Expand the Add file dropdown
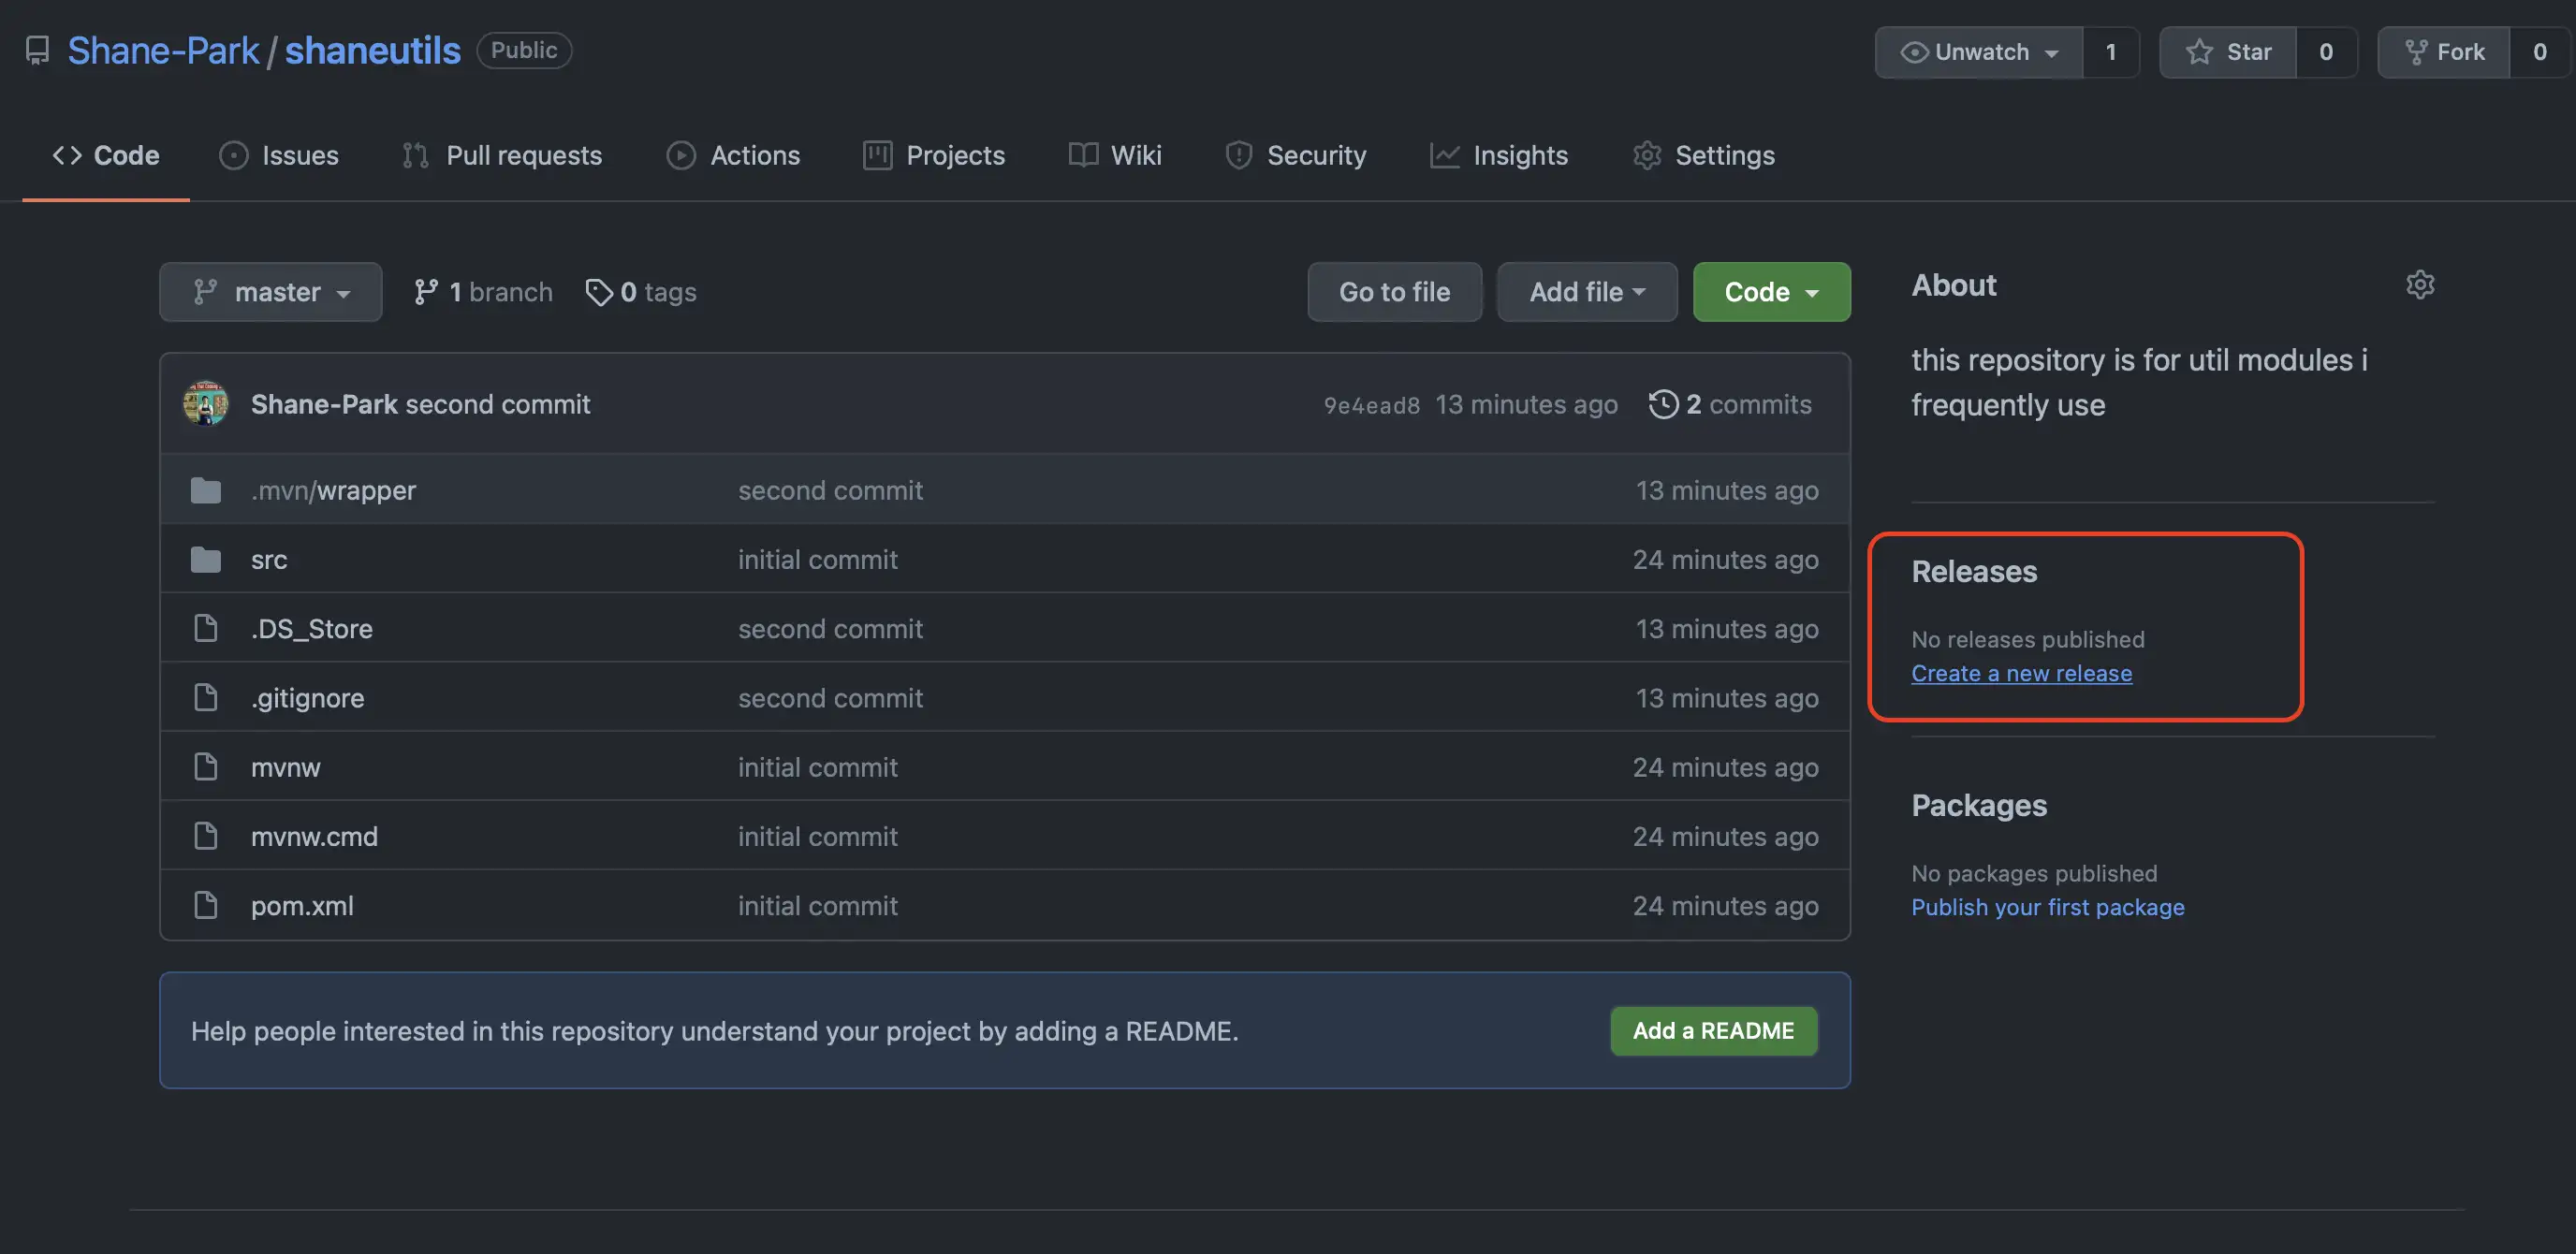 [1587, 292]
